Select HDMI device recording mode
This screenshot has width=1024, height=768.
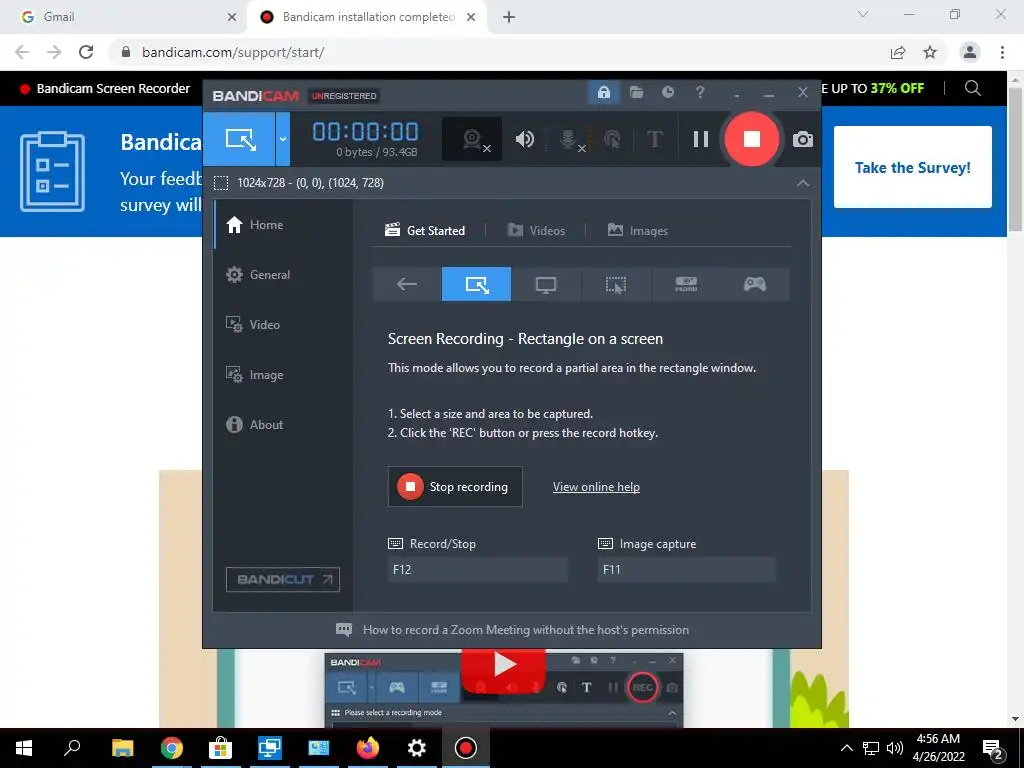click(x=686, y=284)
